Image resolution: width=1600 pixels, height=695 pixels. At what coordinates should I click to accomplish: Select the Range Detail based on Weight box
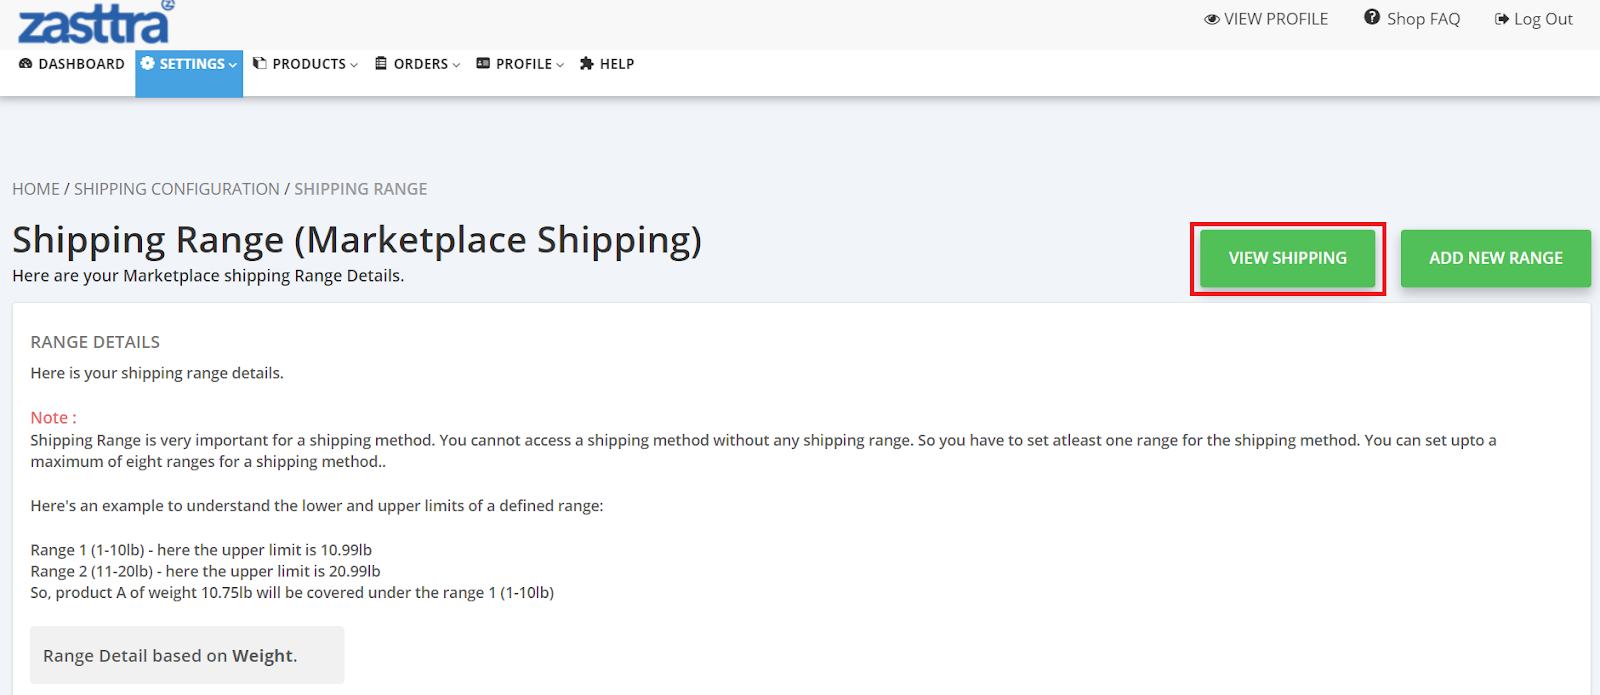tap(187, 655)
